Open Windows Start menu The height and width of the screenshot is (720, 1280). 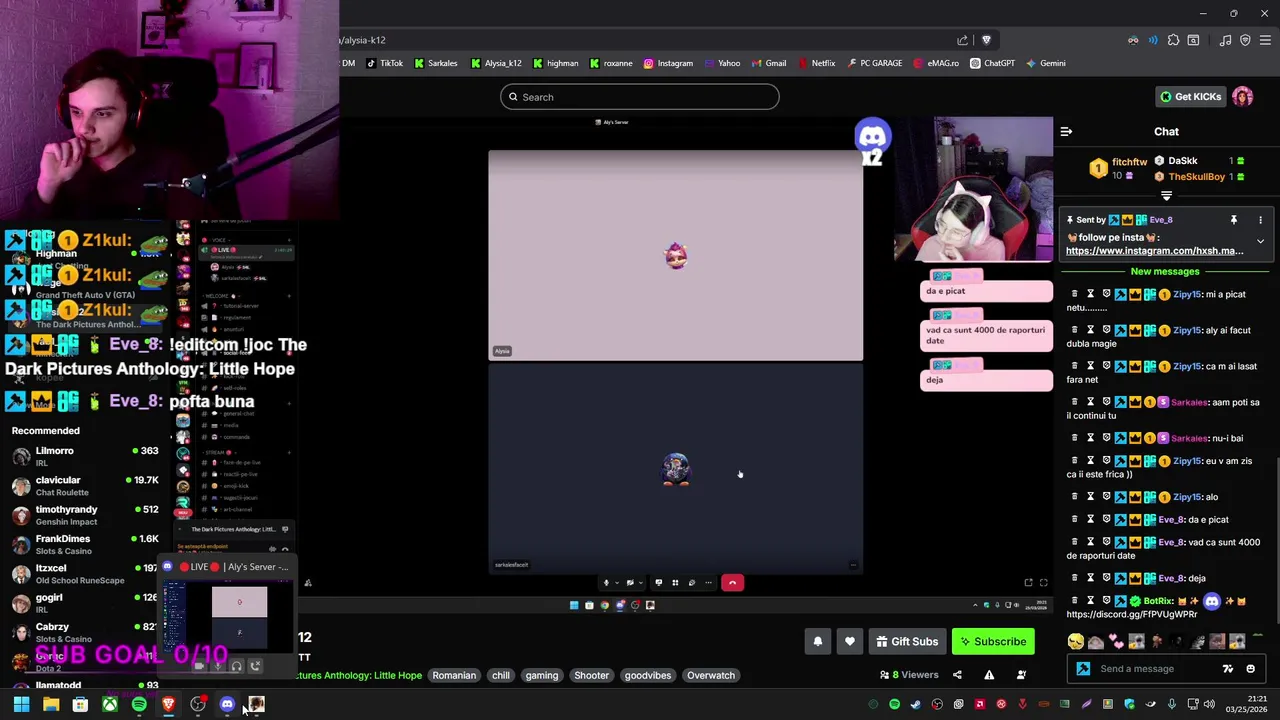pos(21,705)
